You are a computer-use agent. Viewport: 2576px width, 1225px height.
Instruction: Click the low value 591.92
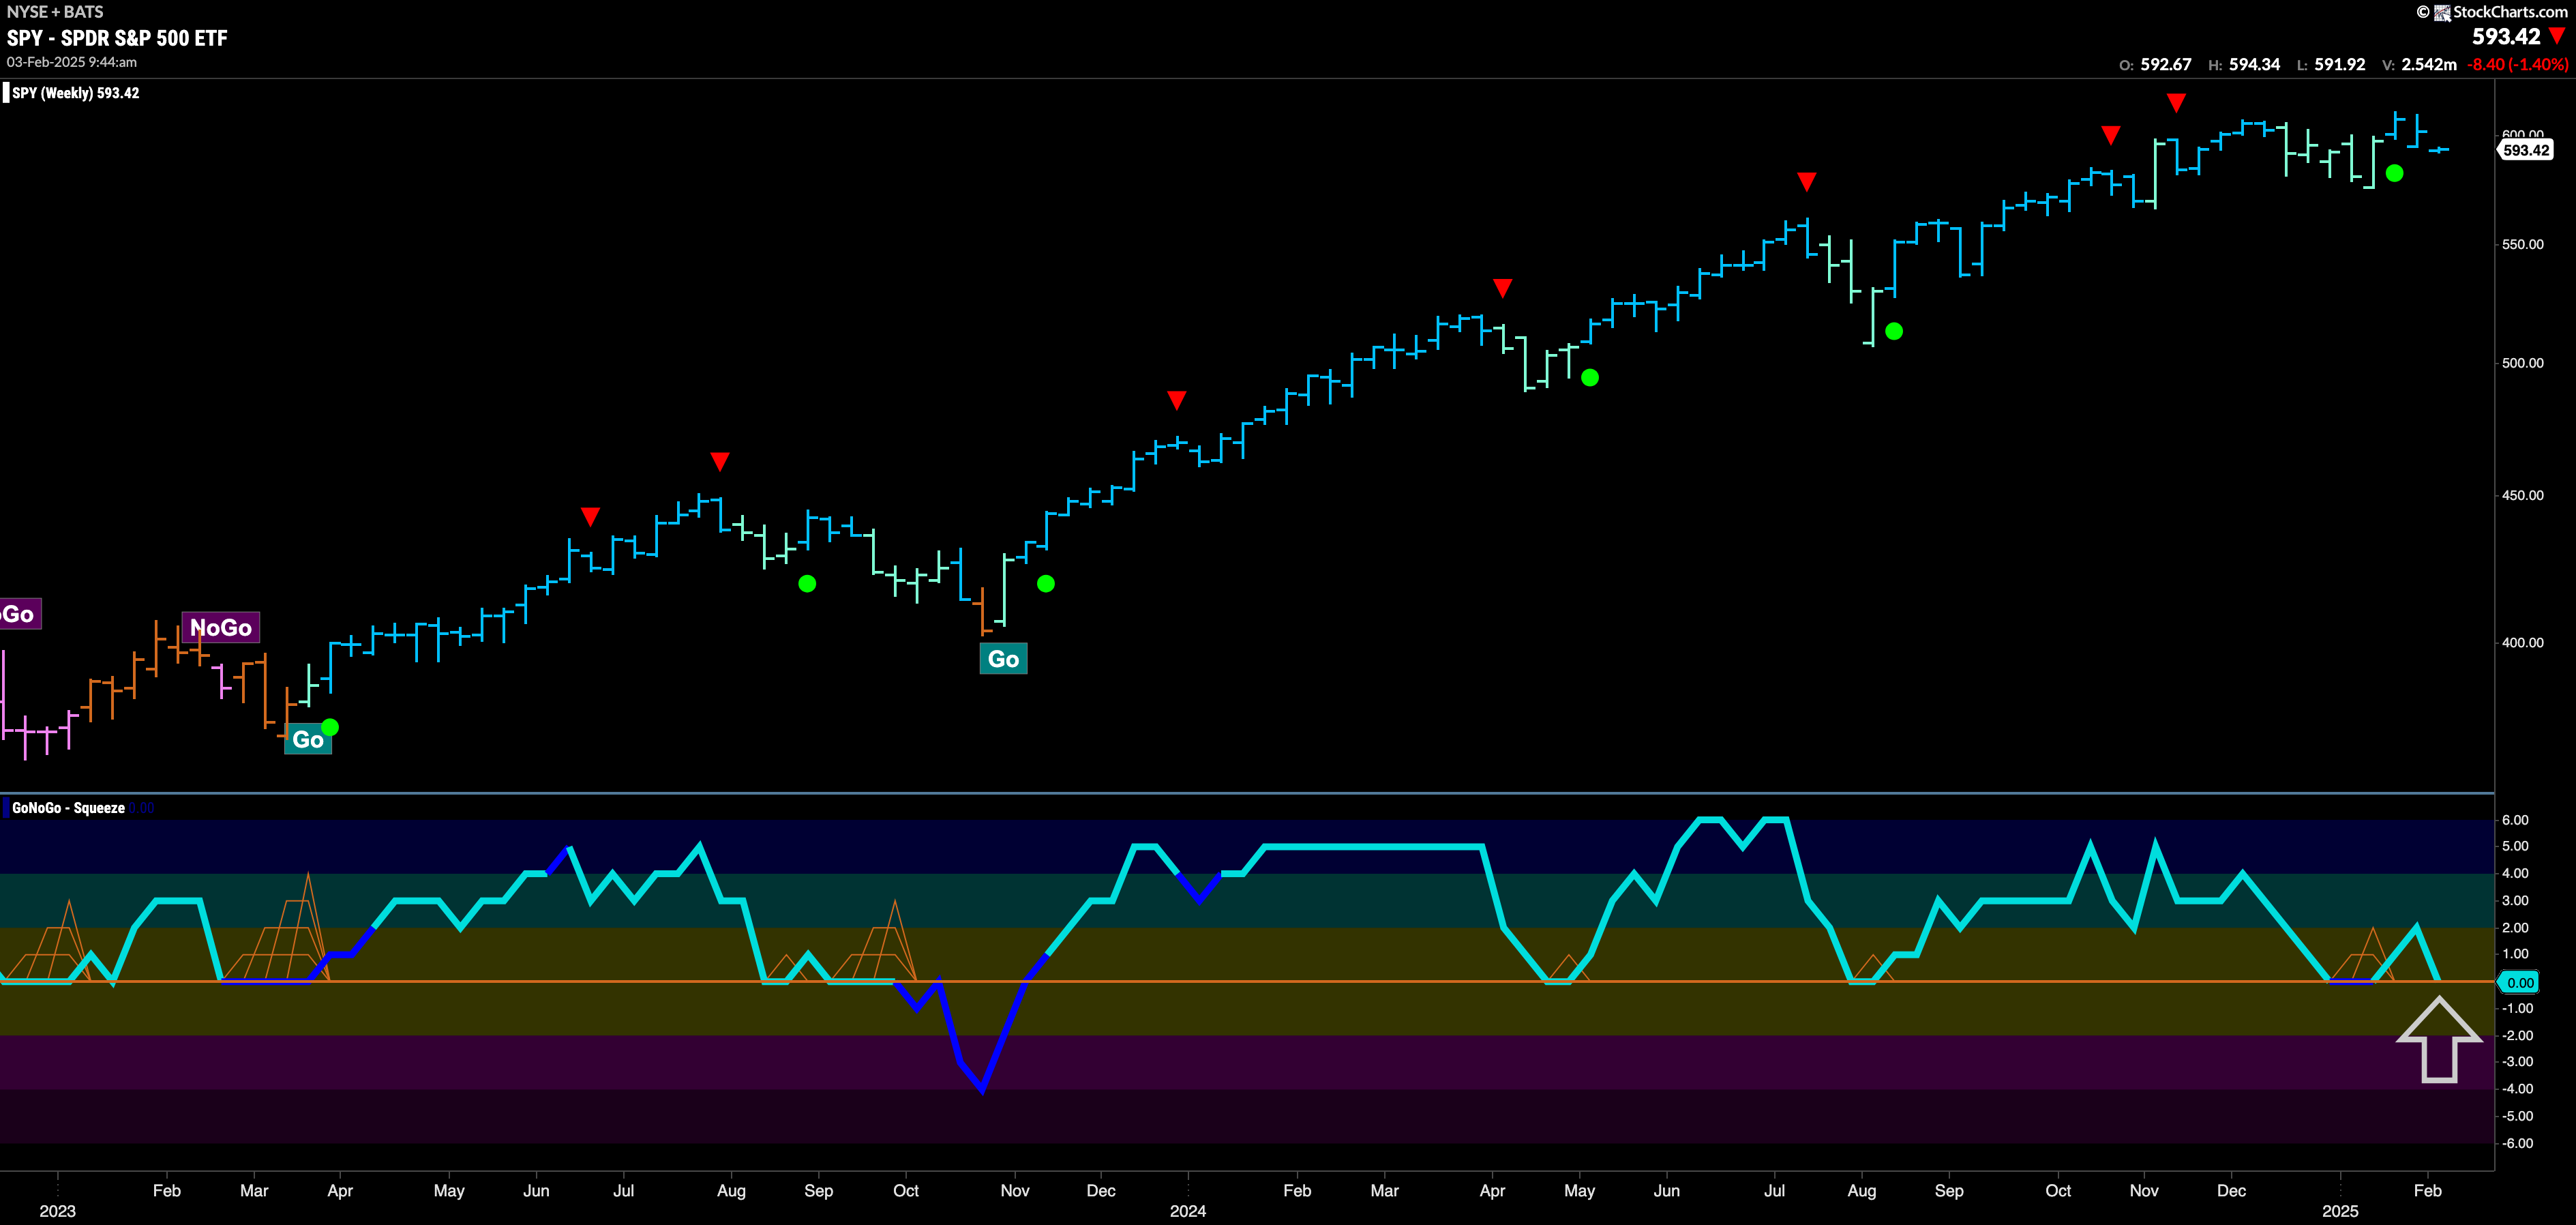click(x=2340, y=65)
